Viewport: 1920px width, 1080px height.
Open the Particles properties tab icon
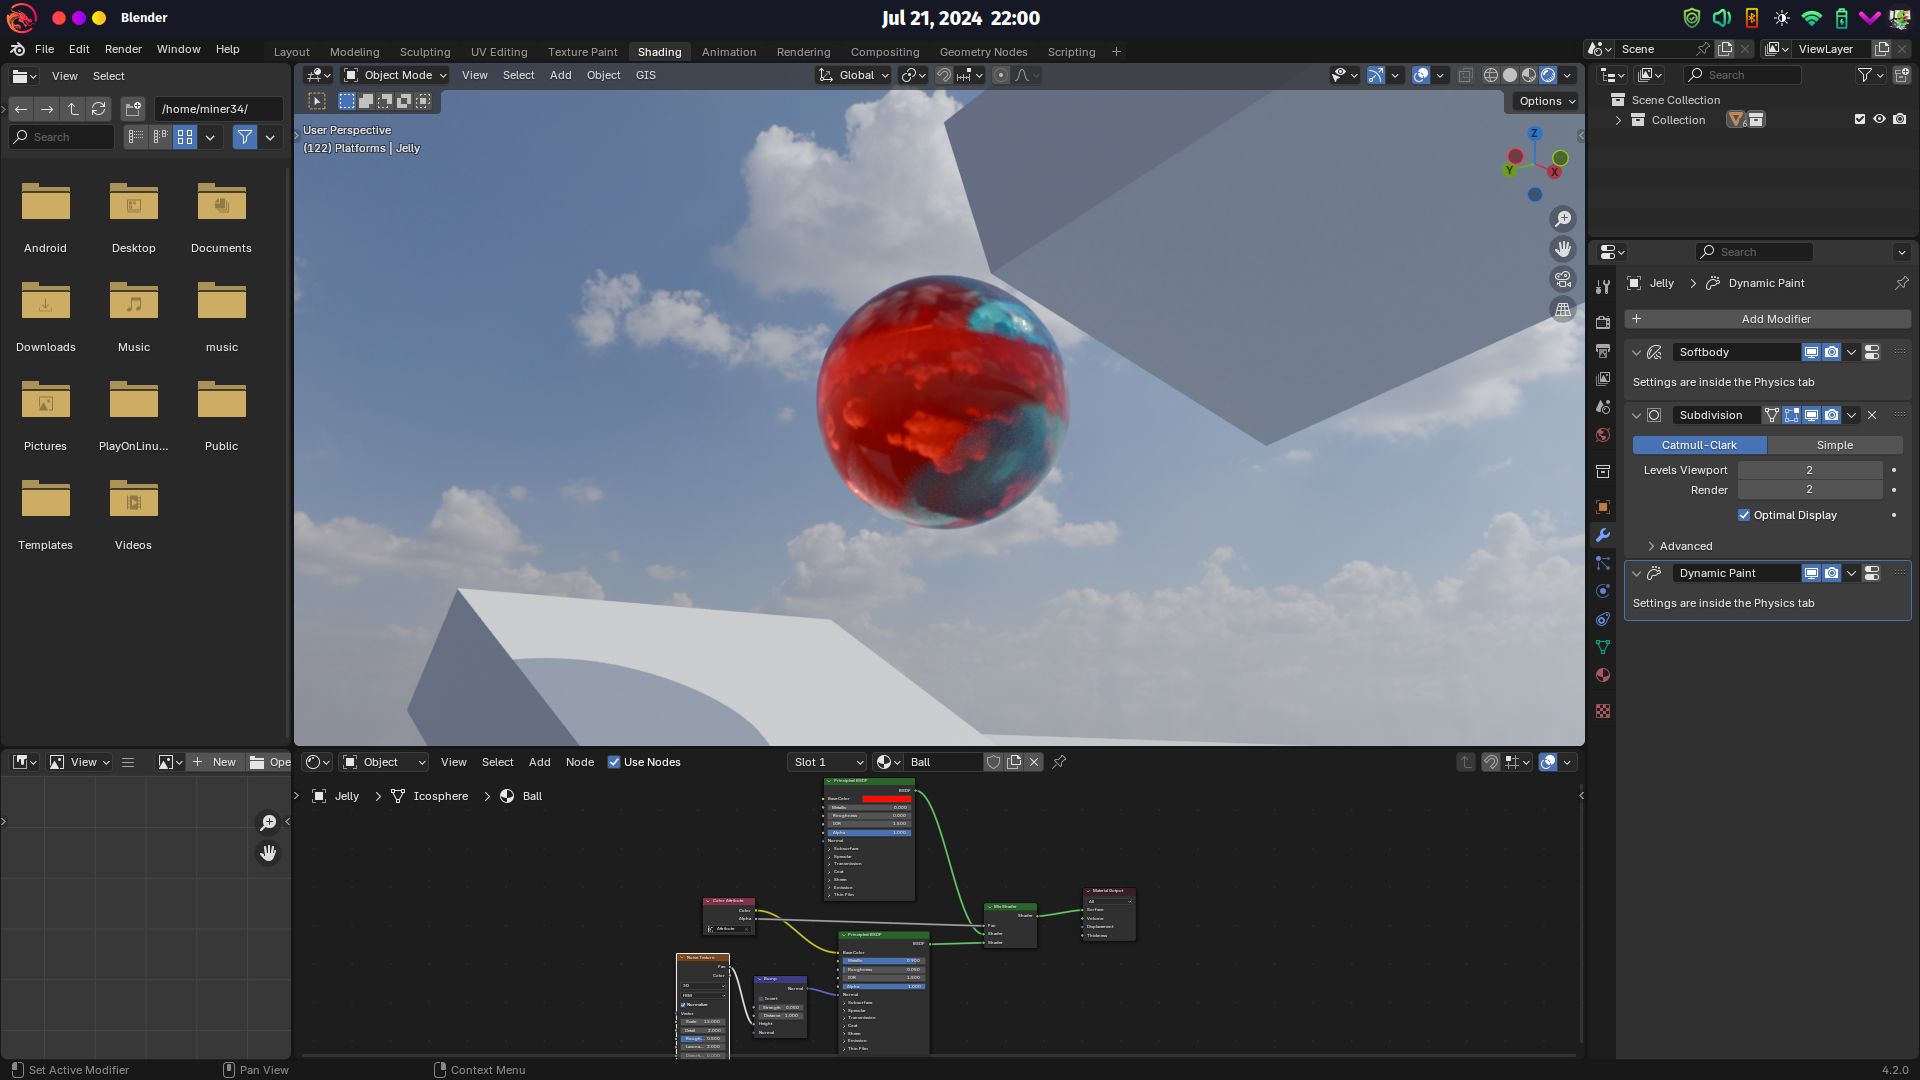tap(1603, 563)
